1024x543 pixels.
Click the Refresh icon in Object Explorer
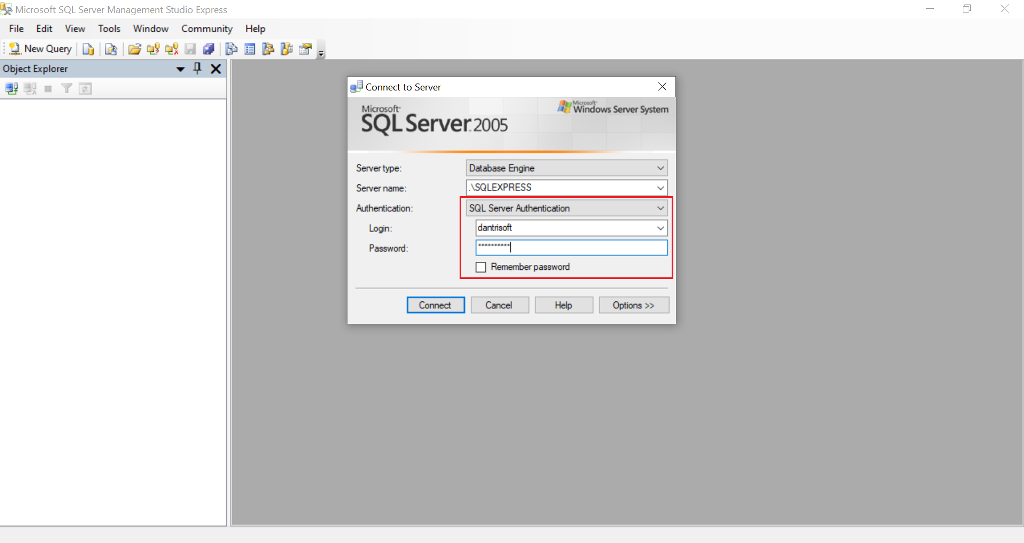tap(85, 88)
